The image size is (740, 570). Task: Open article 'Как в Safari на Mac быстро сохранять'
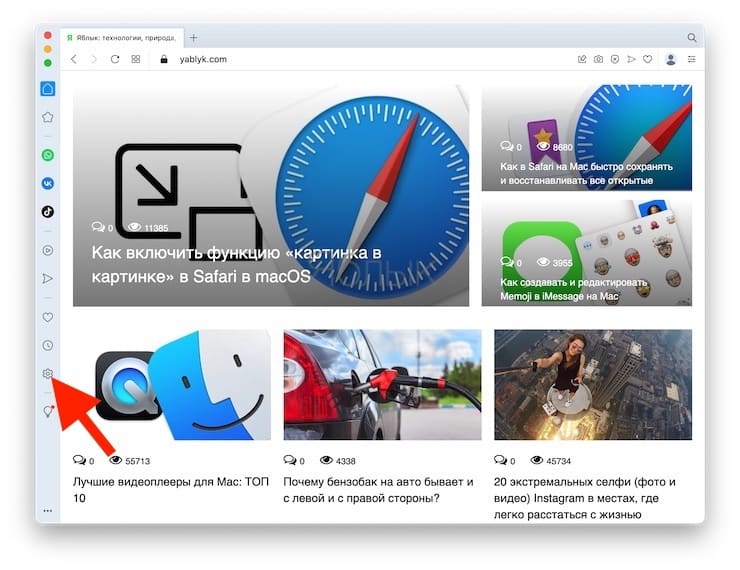pyautogui.click(x=586, y=174)
